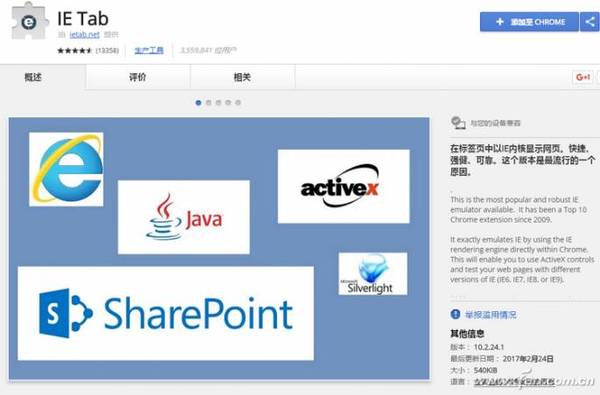The height and width of the screenshot is (395, 600).
Task: Open the languages link in the 语言 row
Action: 514,381
